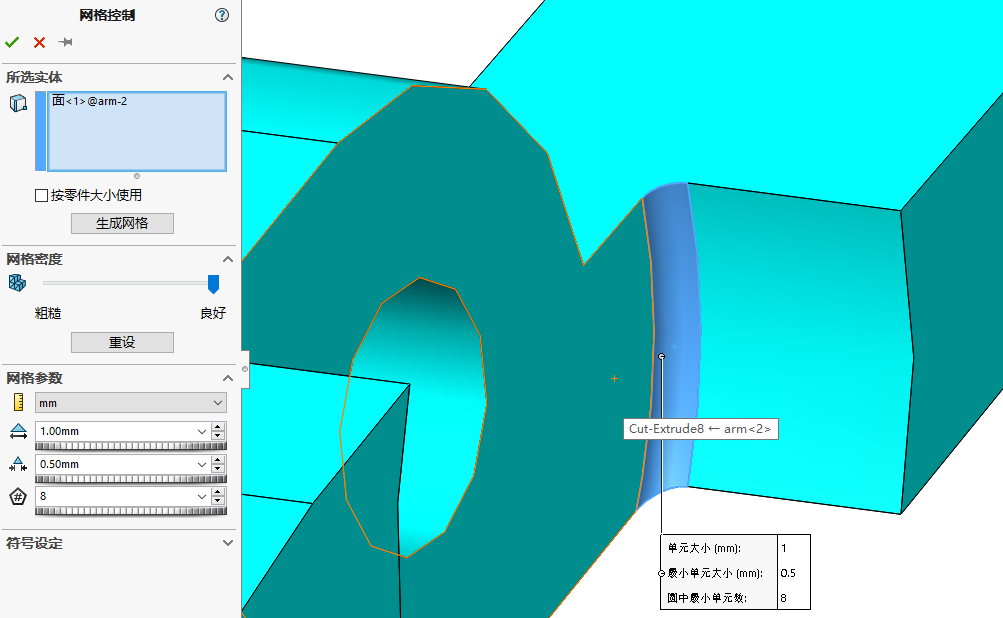1003x618 pixels.
Task: Click the face selection icon beside the entity list
Action: coord(18,103)
